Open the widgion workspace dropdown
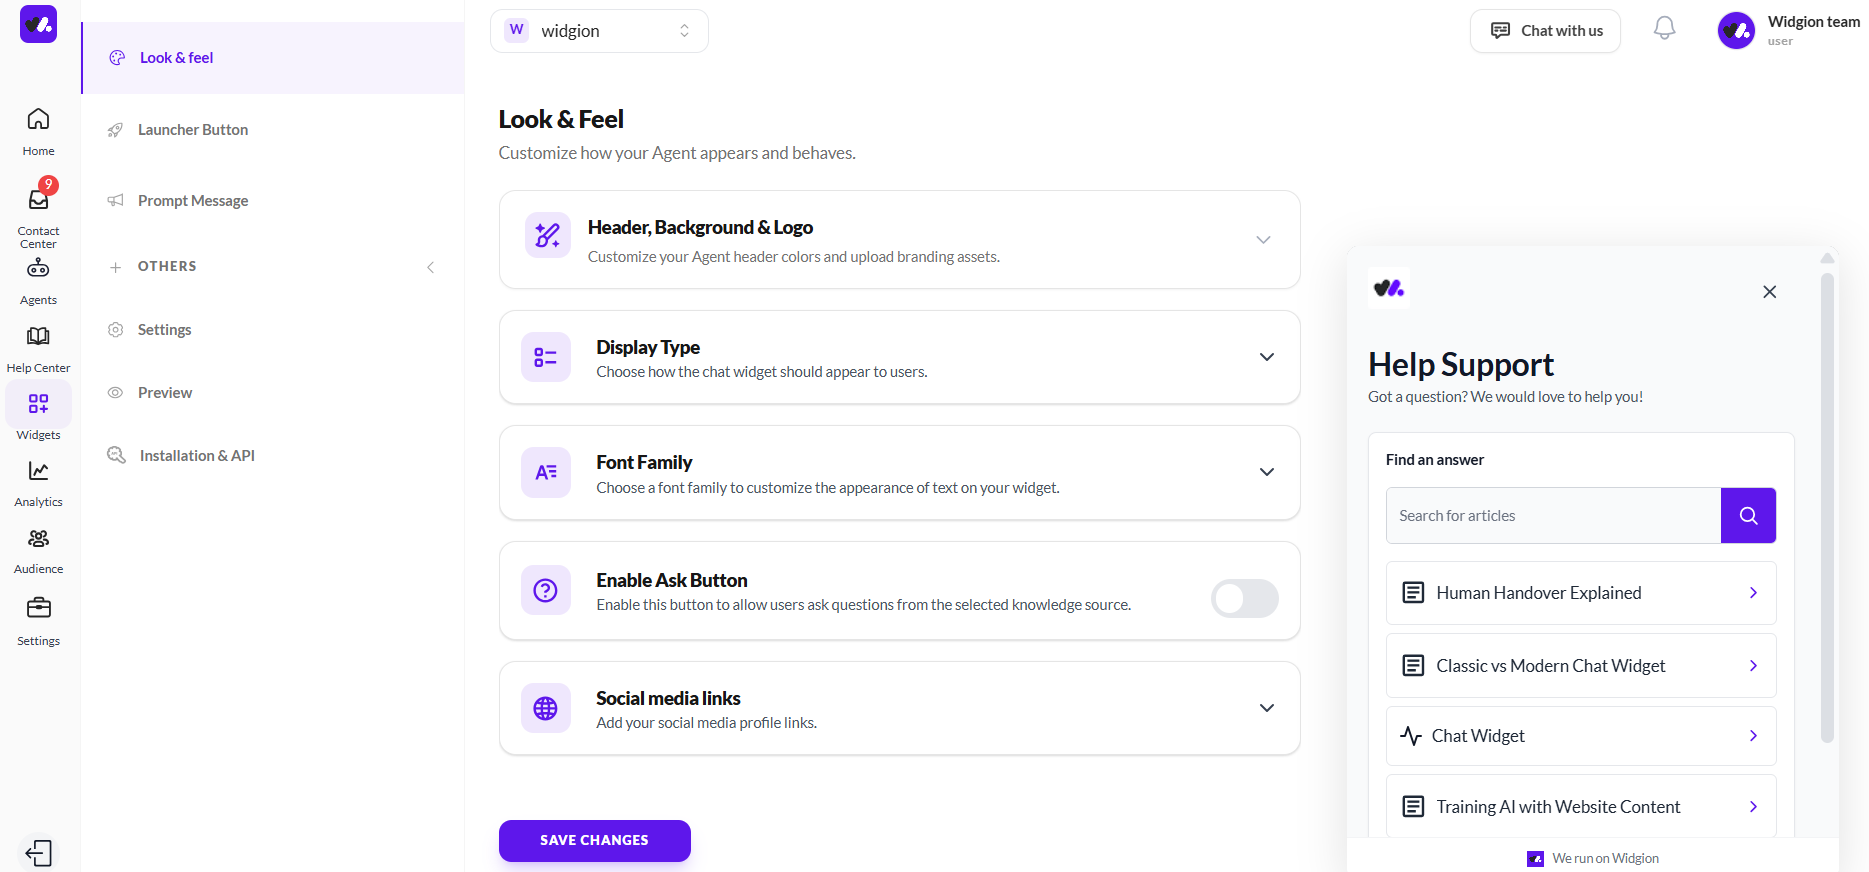Screen dimensions: 1869x872 coord(598,31)
